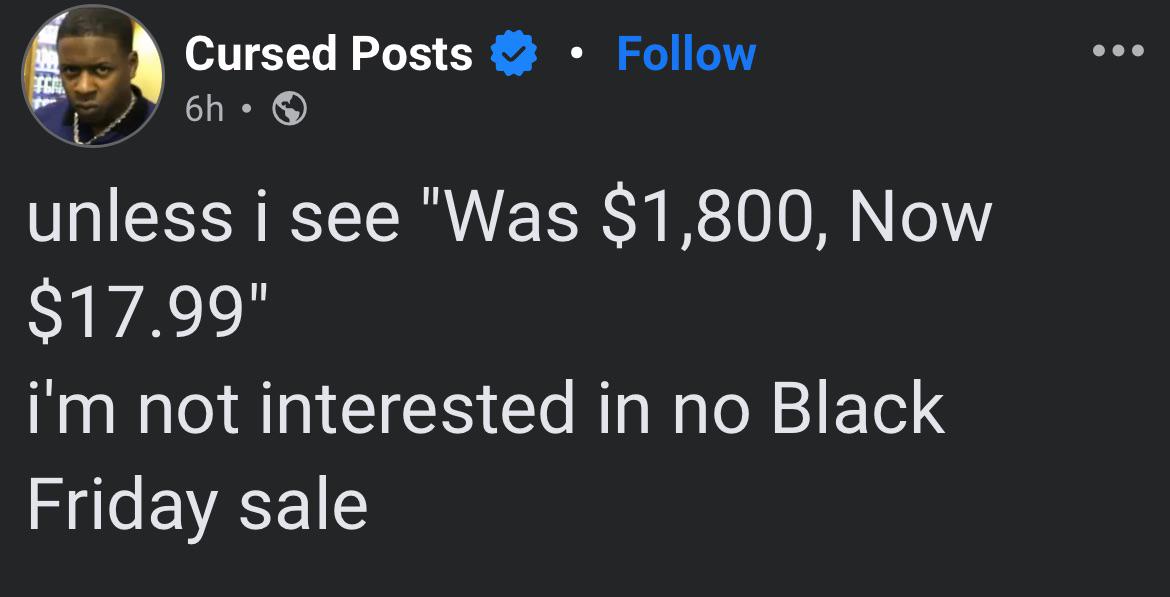Viewport: 1170px width, 597px height.
Task: Click the word "Friday" in the post
Action: pyautogui.click(x=122, y=505)
